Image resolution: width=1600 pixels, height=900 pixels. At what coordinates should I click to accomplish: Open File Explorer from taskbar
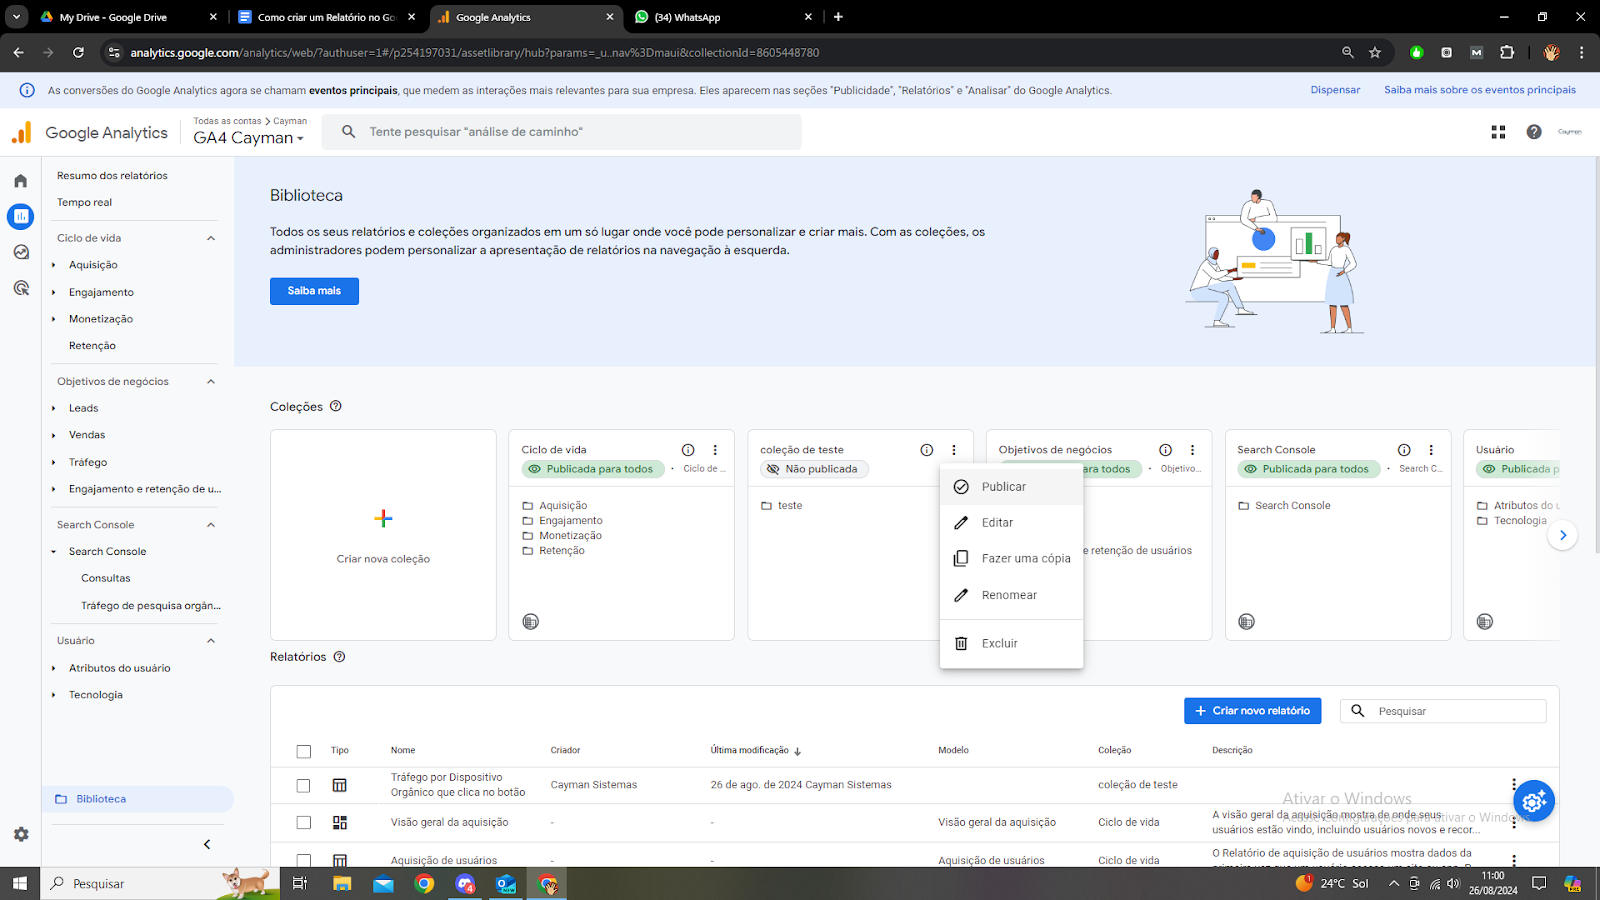[x=342, y=884]
